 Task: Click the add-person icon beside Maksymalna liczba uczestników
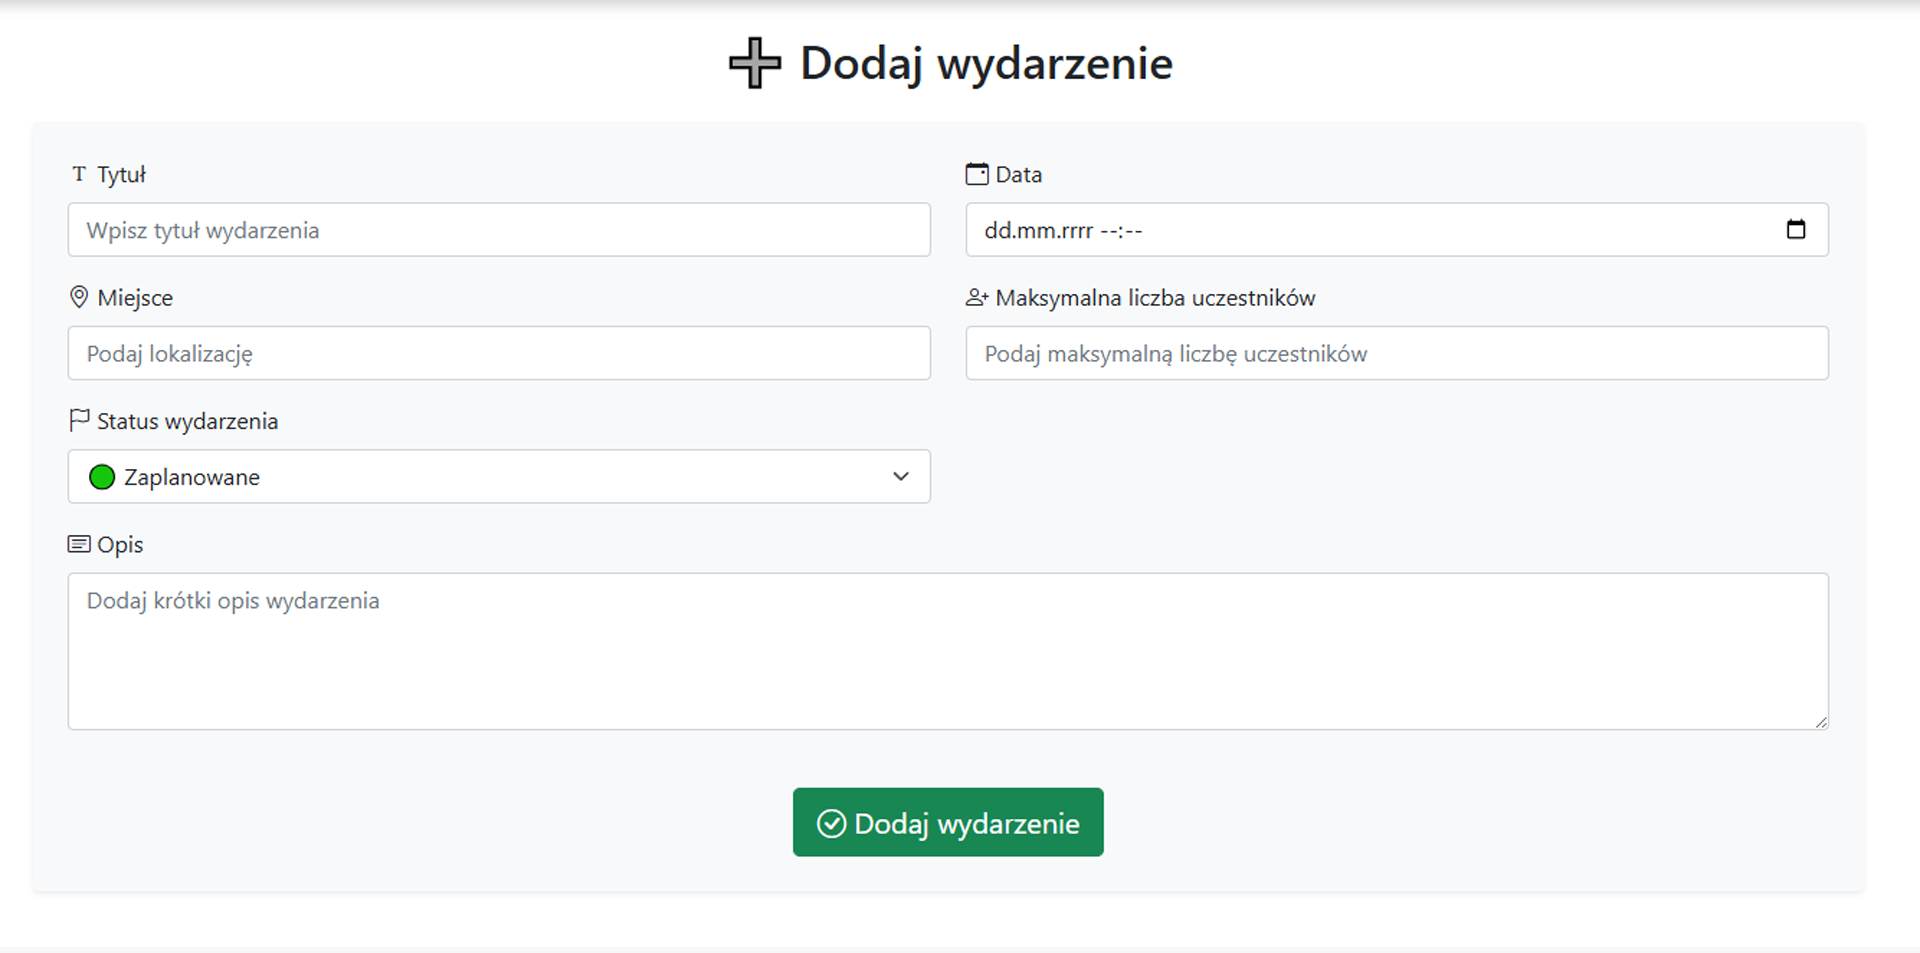tap(977, 297)
